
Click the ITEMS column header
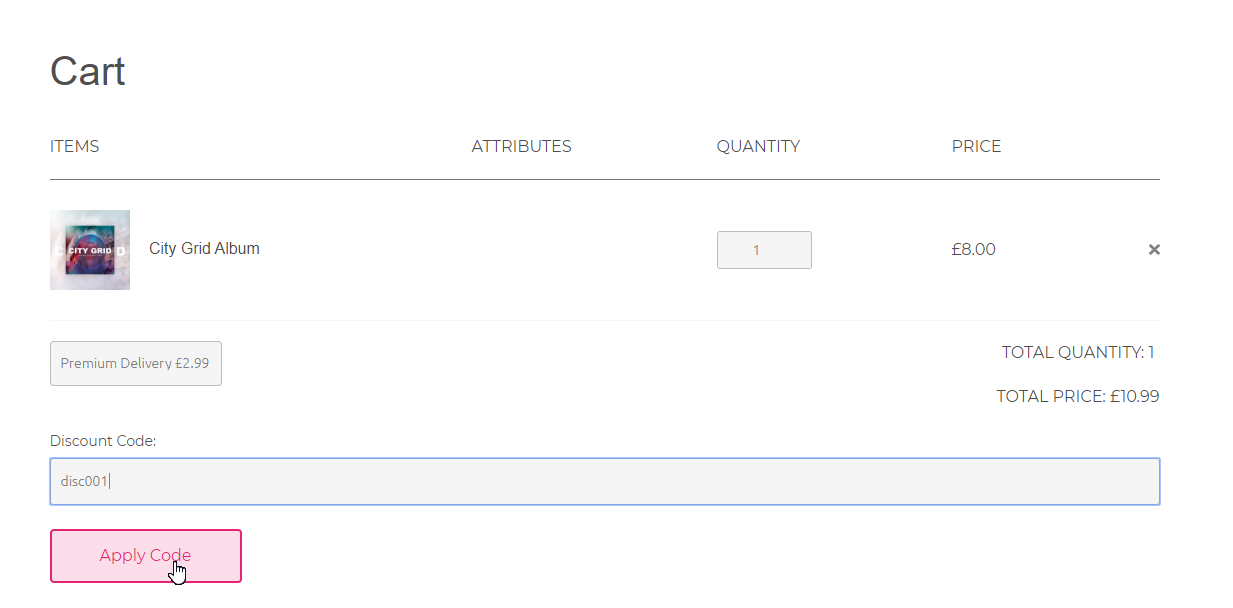(x=75, y=146)
